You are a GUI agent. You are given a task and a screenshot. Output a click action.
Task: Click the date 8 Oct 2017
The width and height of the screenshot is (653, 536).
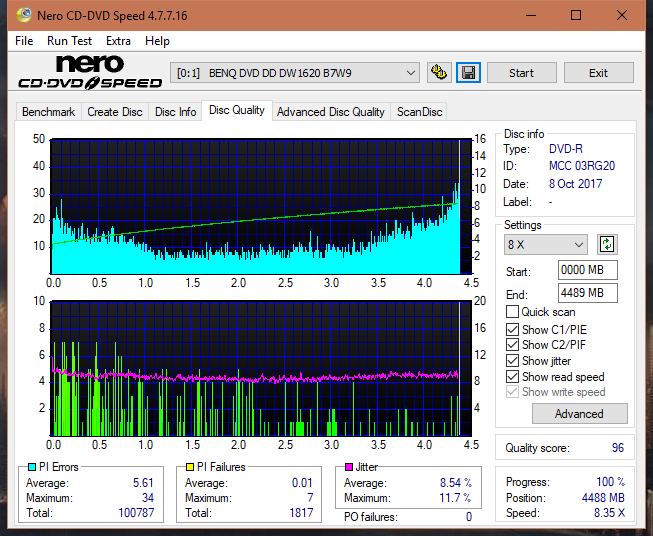pos(576,184)
